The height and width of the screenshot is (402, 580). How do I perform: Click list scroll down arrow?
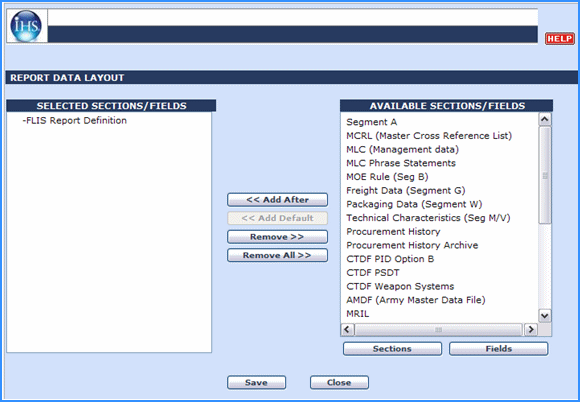(x=544, y=316)
